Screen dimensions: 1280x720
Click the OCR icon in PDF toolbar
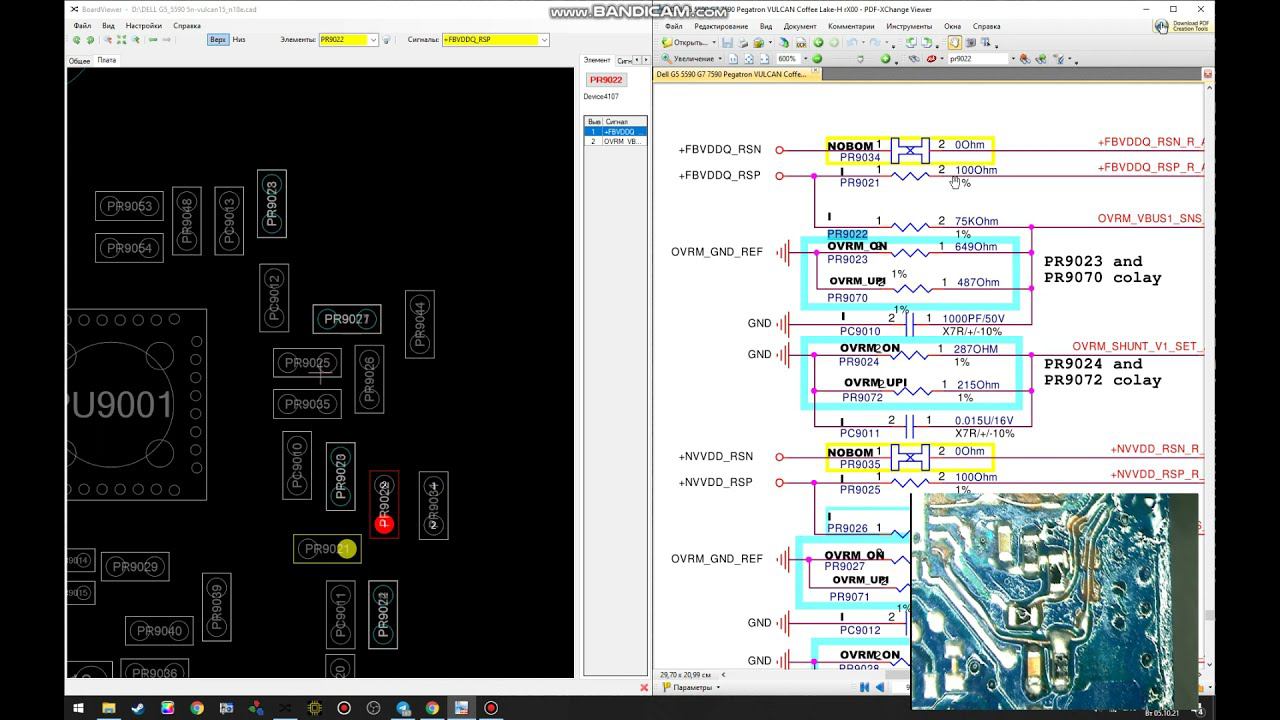pyautogui.click(x=802, y=43)
